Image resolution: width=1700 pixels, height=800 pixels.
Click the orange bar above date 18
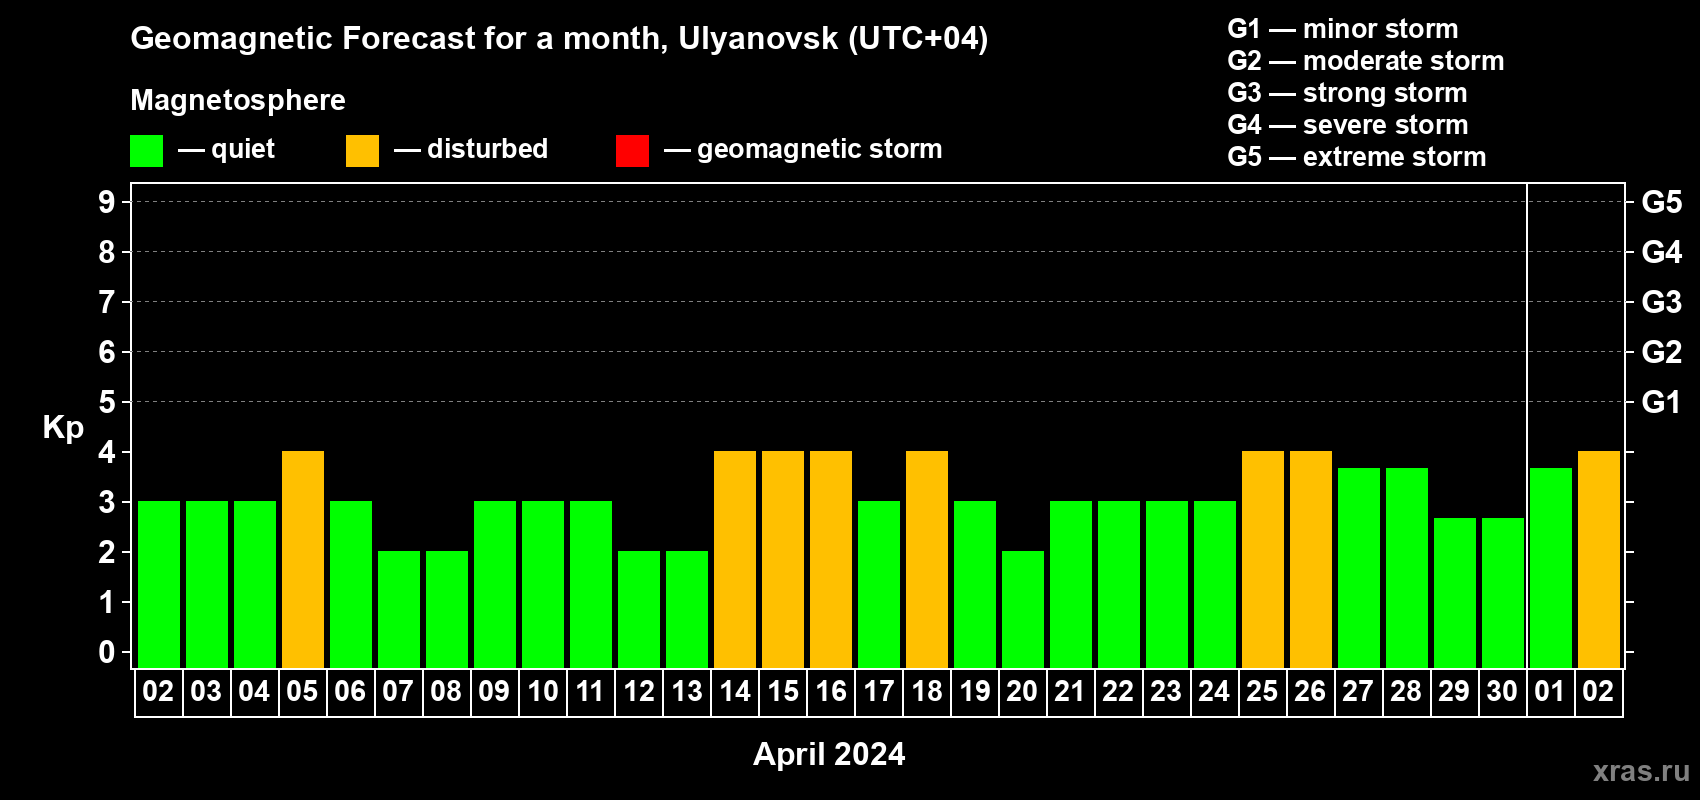927,559
